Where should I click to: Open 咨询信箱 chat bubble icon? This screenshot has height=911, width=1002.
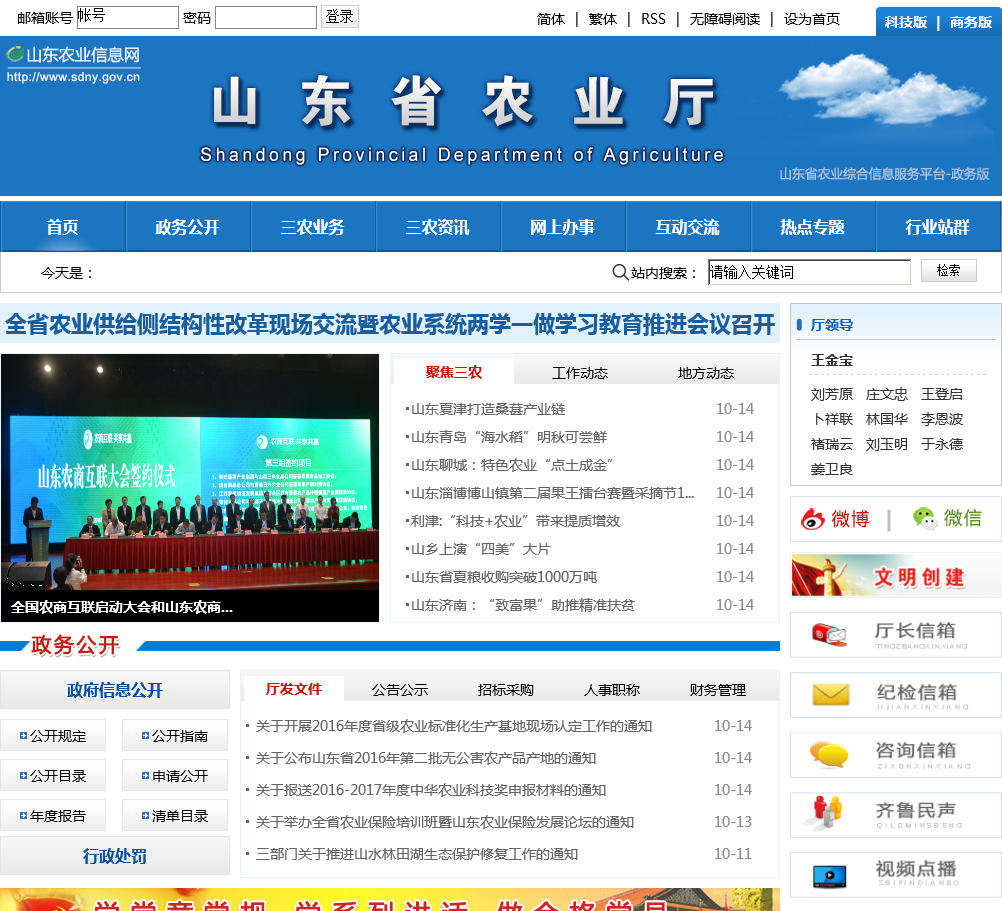tap(829, 754)
